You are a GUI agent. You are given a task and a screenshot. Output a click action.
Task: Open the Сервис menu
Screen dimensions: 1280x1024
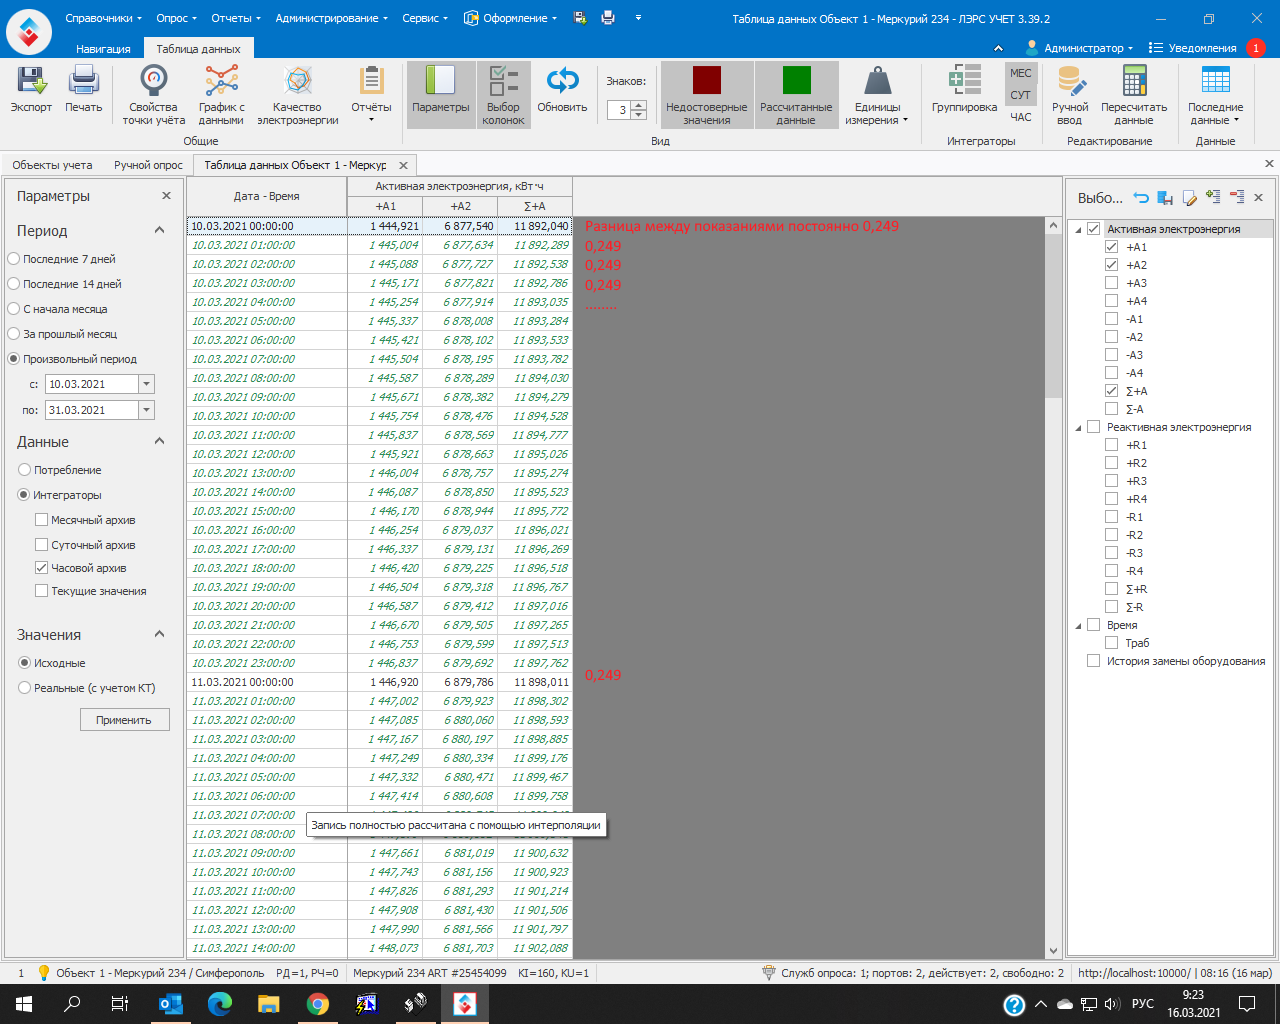(425, 18)
